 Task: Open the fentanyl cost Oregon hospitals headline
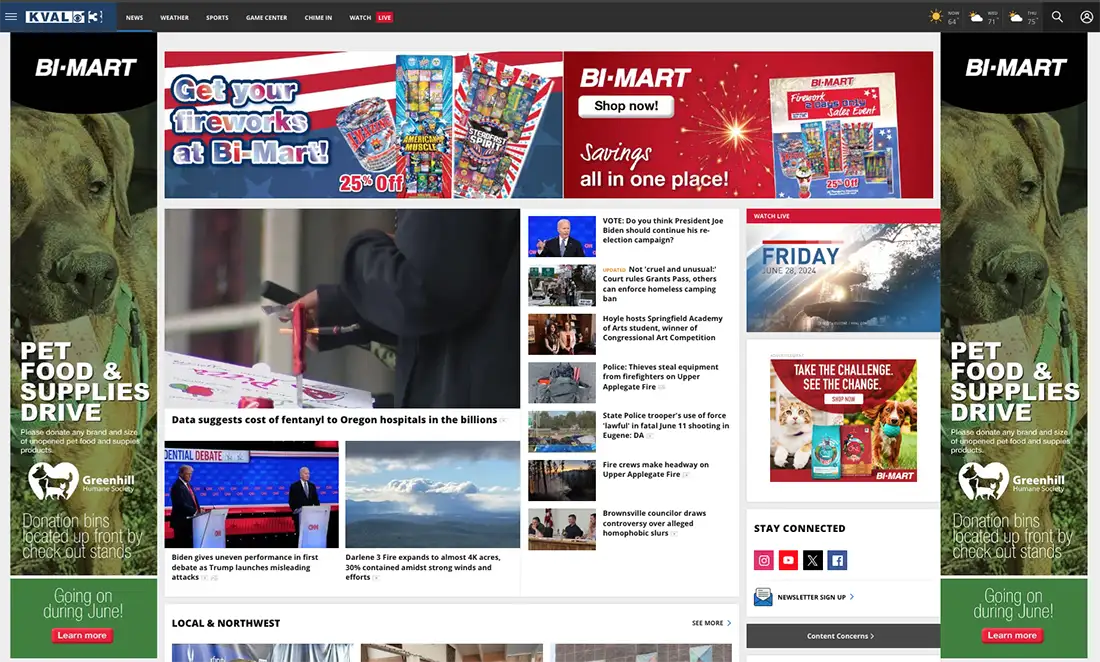[x=334, y=419]
